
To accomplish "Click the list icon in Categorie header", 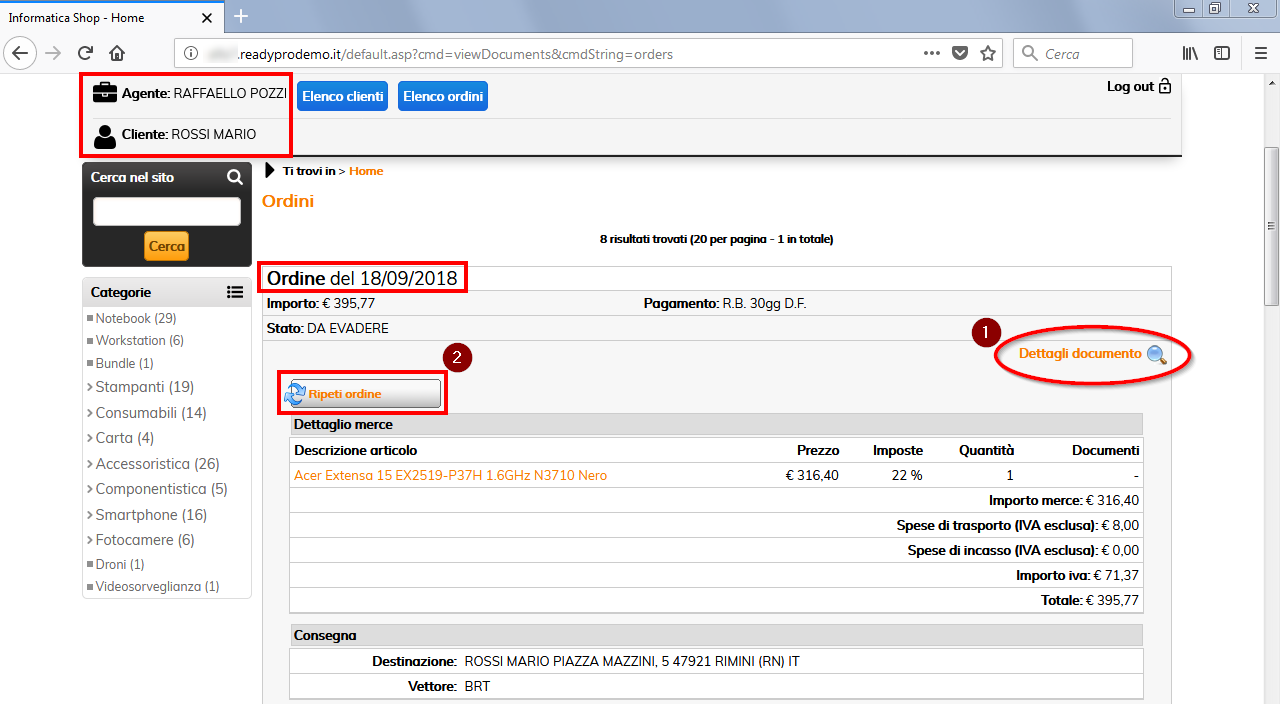I will 235,292.
